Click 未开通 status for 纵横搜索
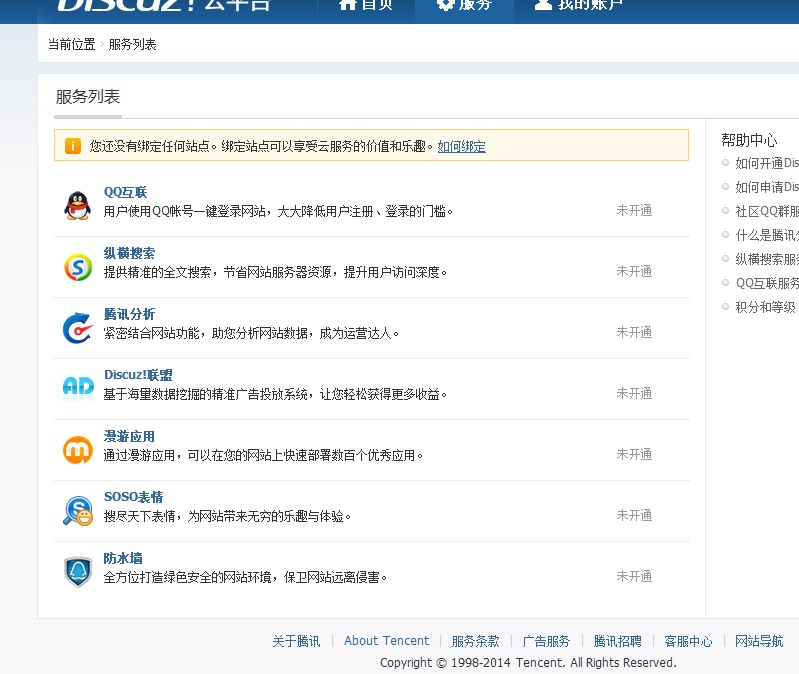The height and width of the screenshot is (674, 799). tap(634, 272)
